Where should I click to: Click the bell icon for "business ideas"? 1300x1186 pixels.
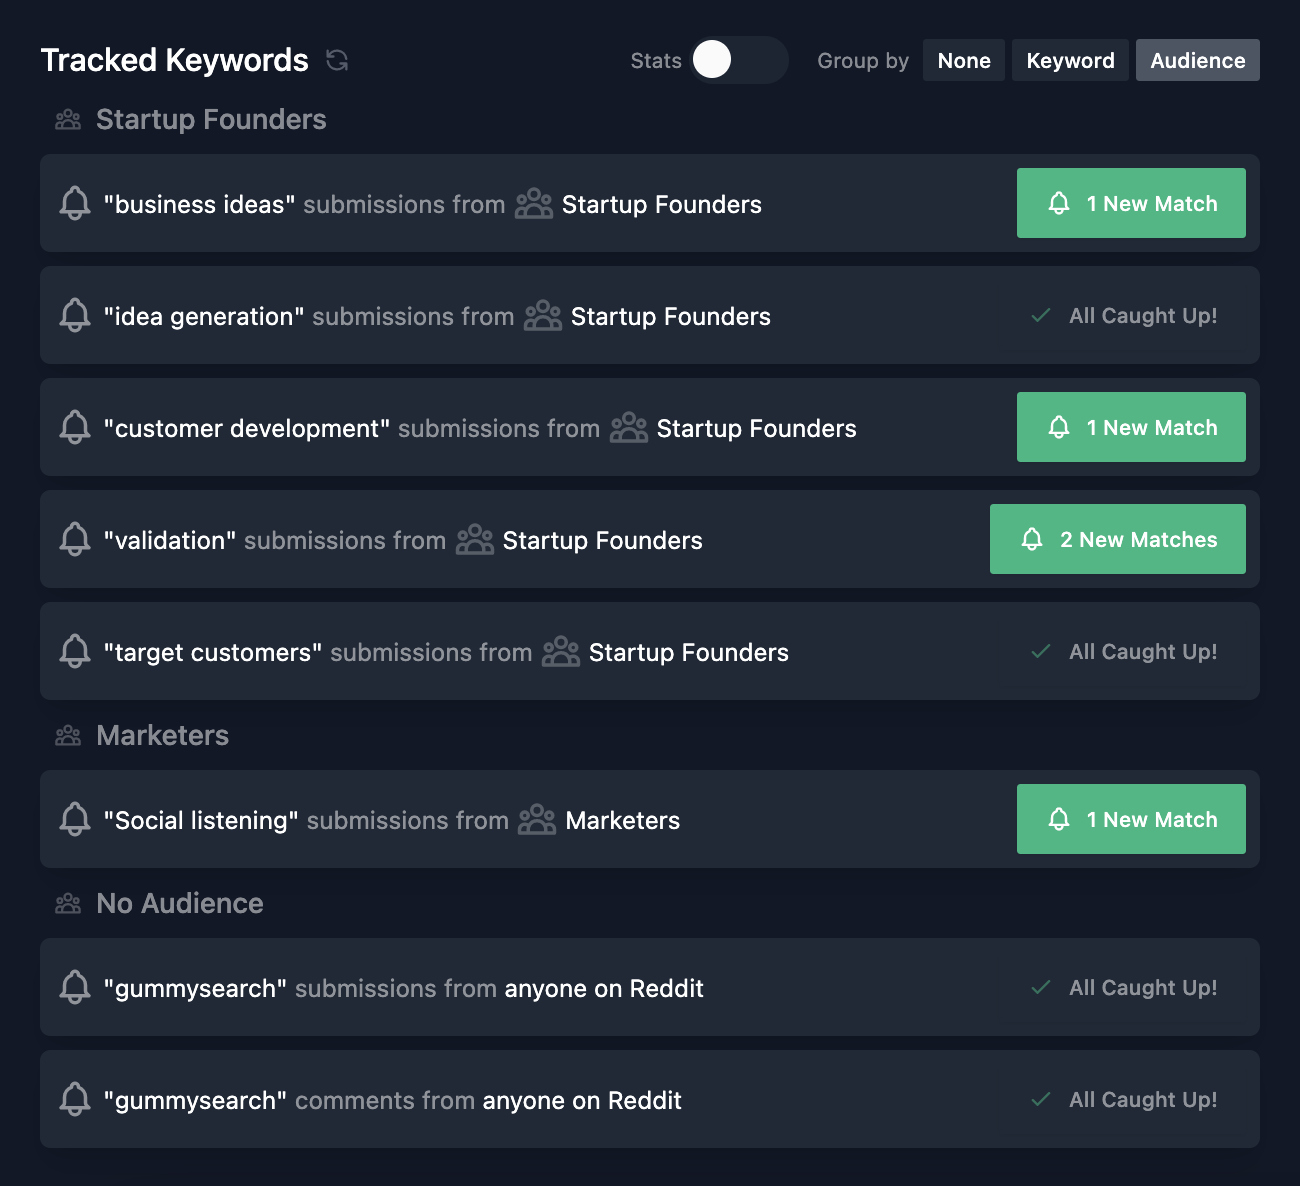click(x=75, y=204)
